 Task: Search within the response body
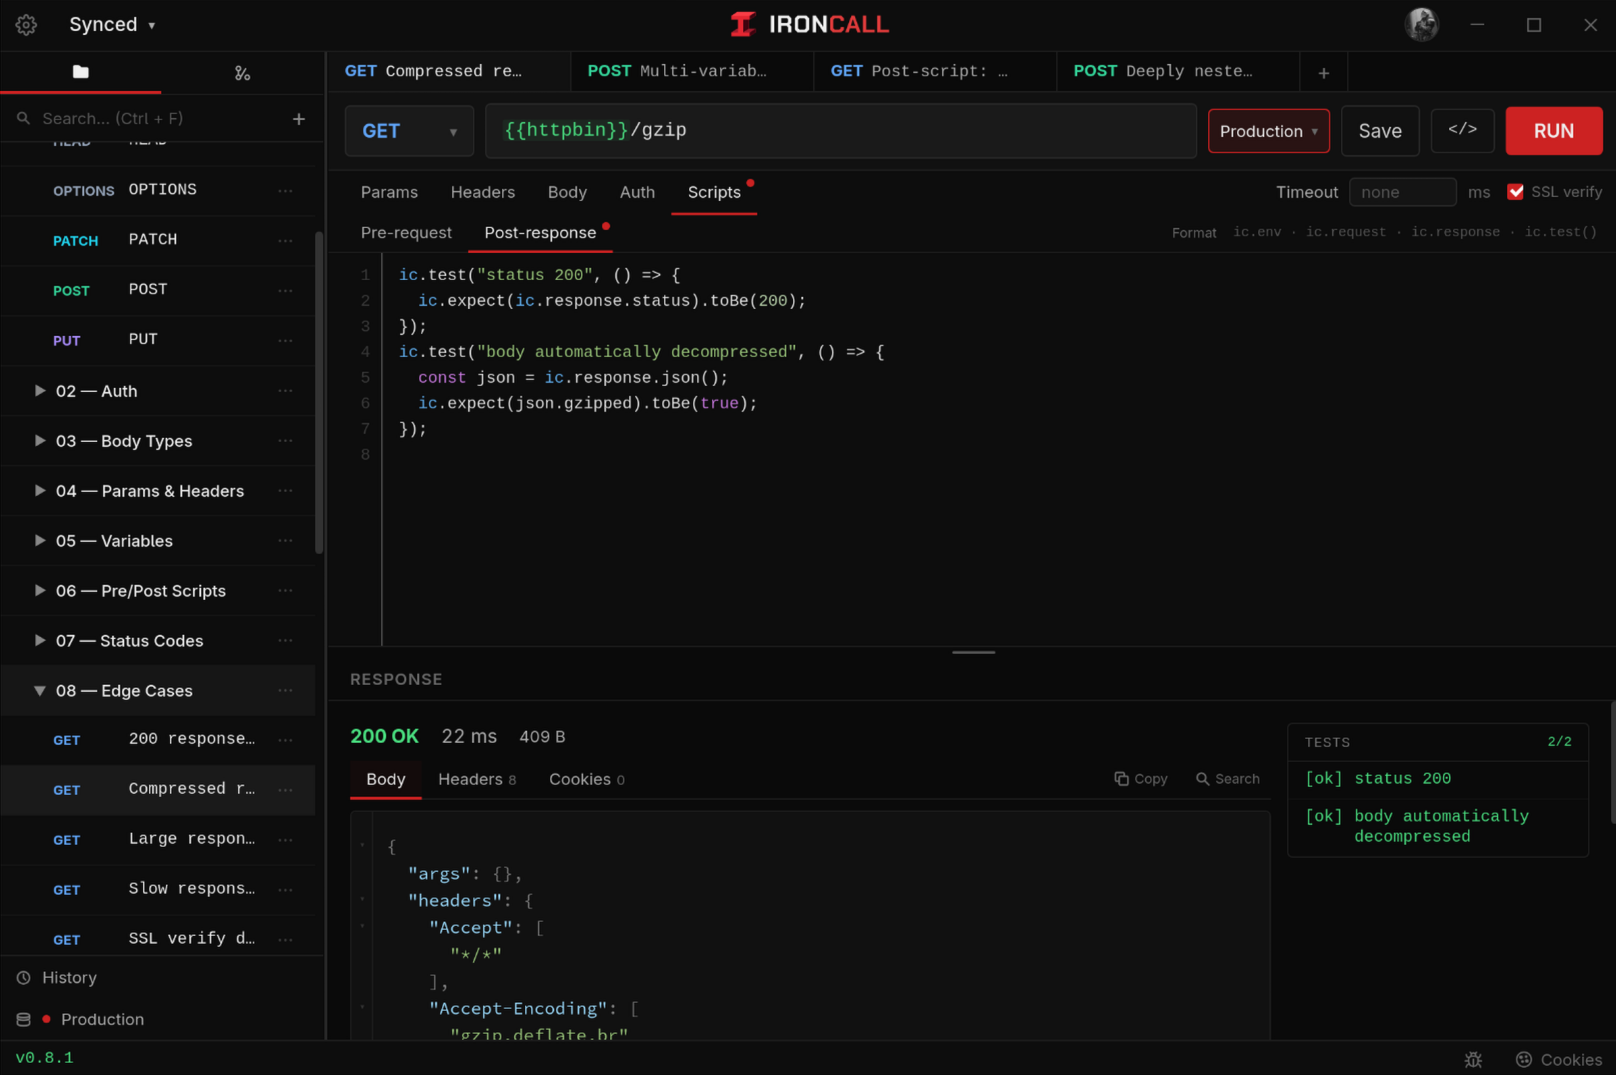(x=1228, y=779)
